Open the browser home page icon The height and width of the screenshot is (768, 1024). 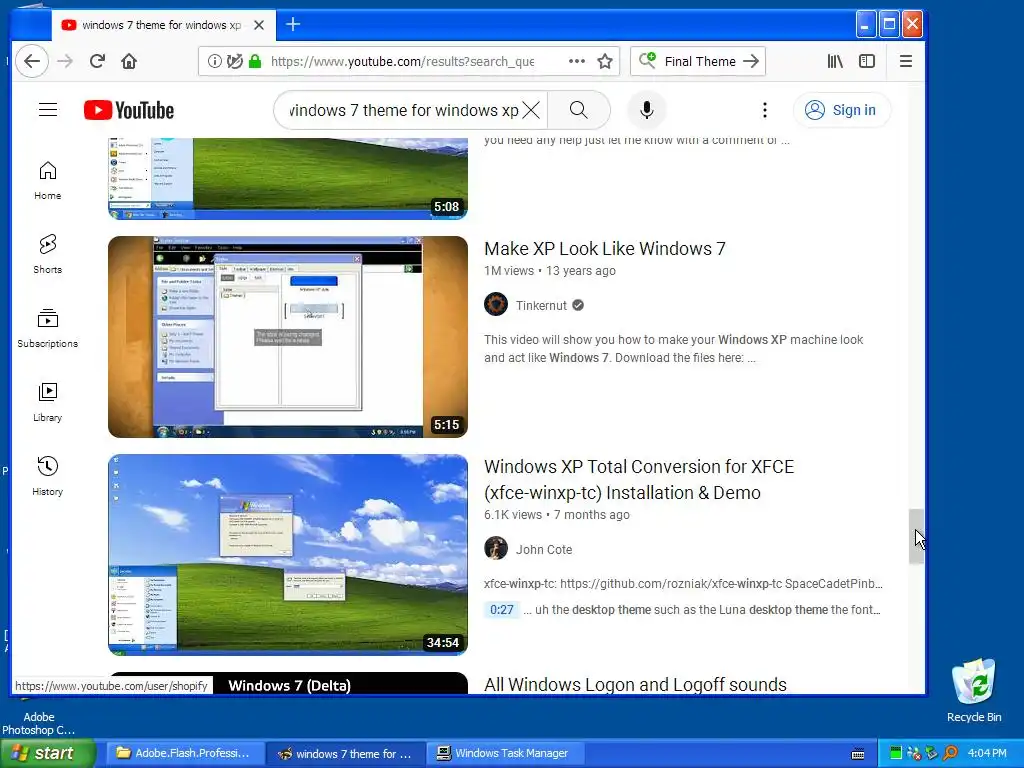pyautogui.click(x=129, y=61)
